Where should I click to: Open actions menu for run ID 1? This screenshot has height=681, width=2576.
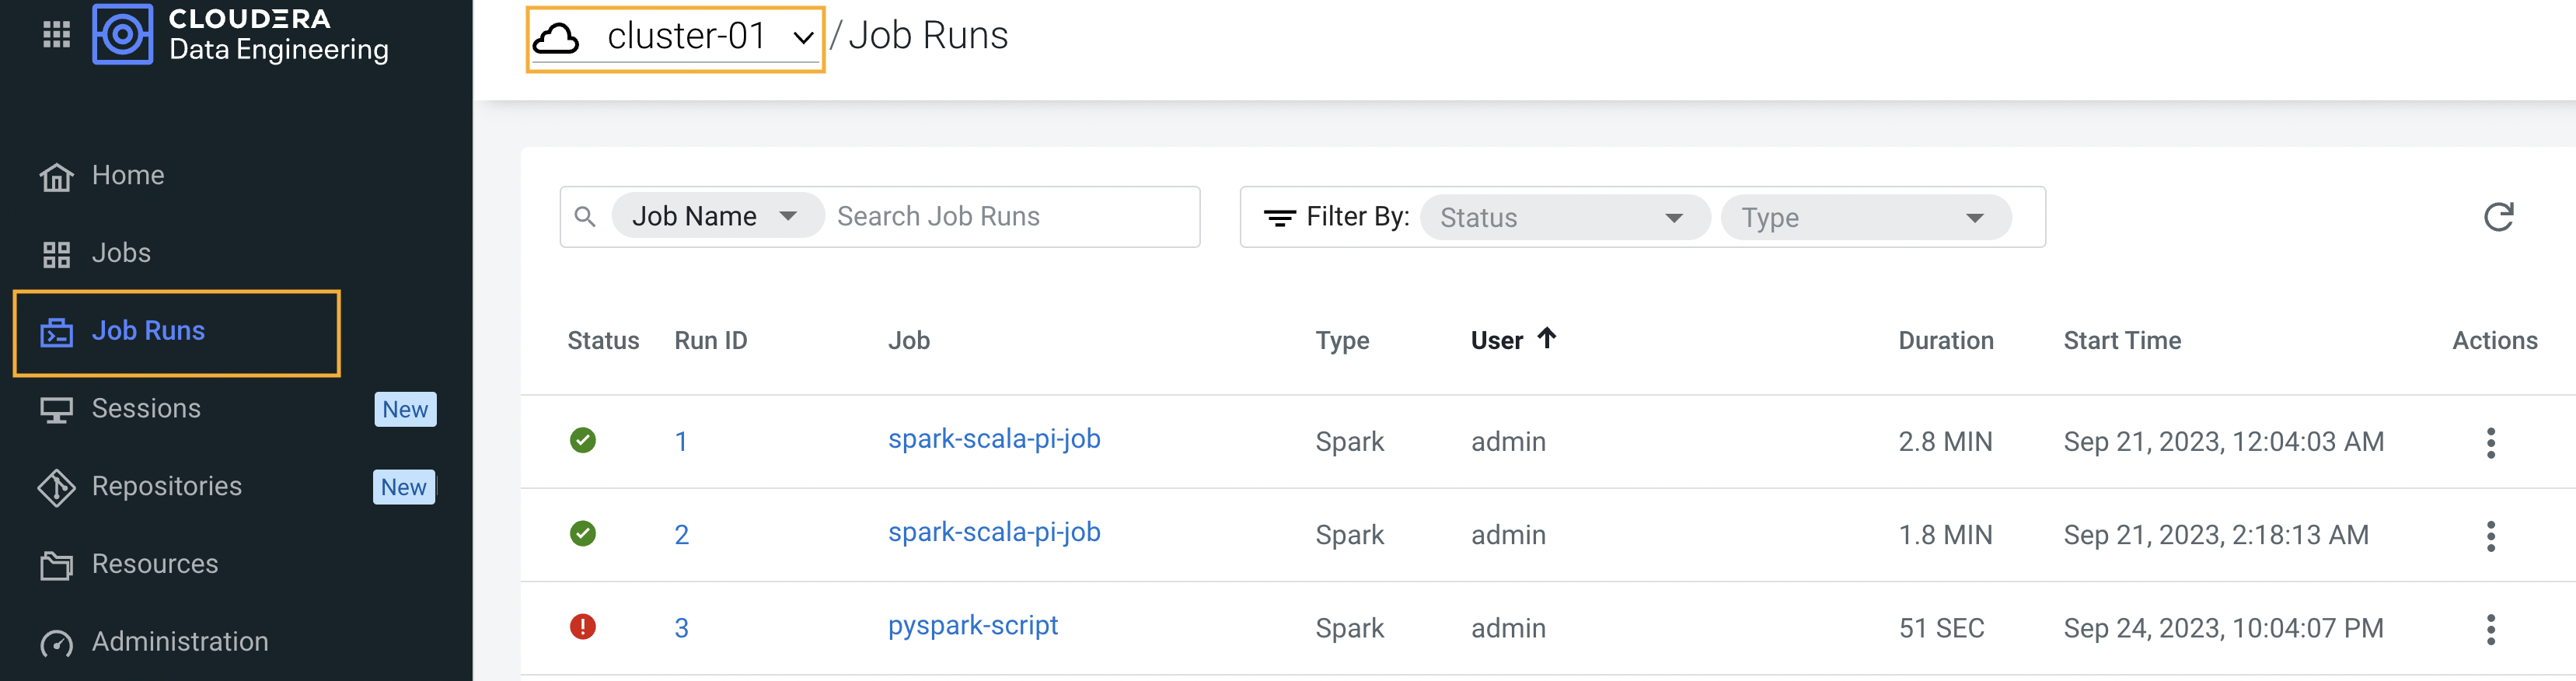2490,442
